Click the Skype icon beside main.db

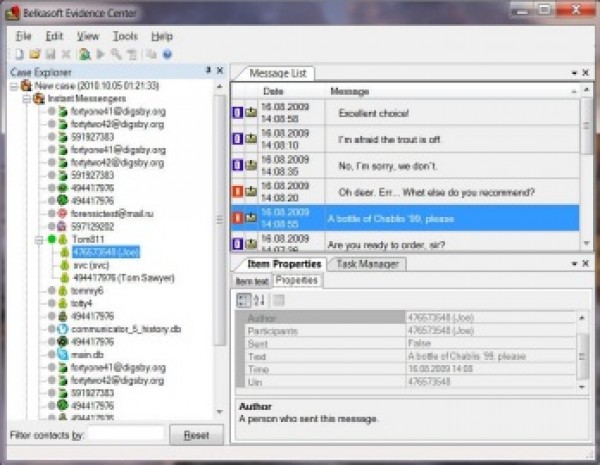pyautogui.click(x=62, y=354)
